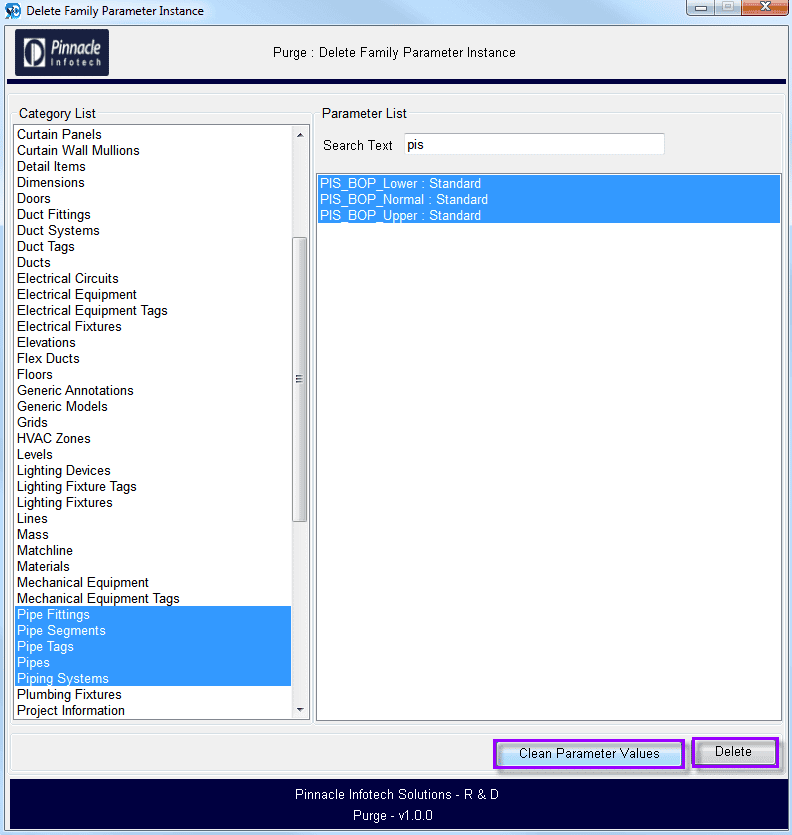Viewport: 792px width, 835px height.
Task: Select Duct Systems category
Action: pyautogui.click(x=153, y=230)
